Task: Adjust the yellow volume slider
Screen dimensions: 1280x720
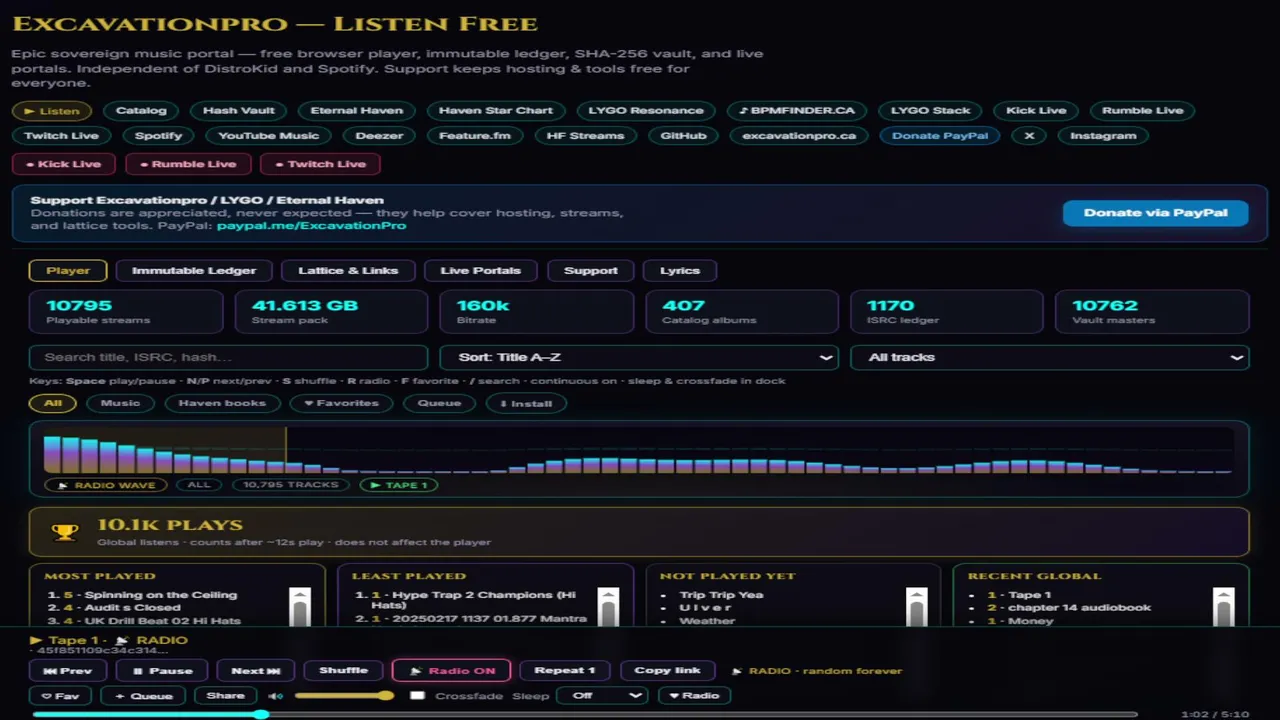Action: (x=344, y=696)
